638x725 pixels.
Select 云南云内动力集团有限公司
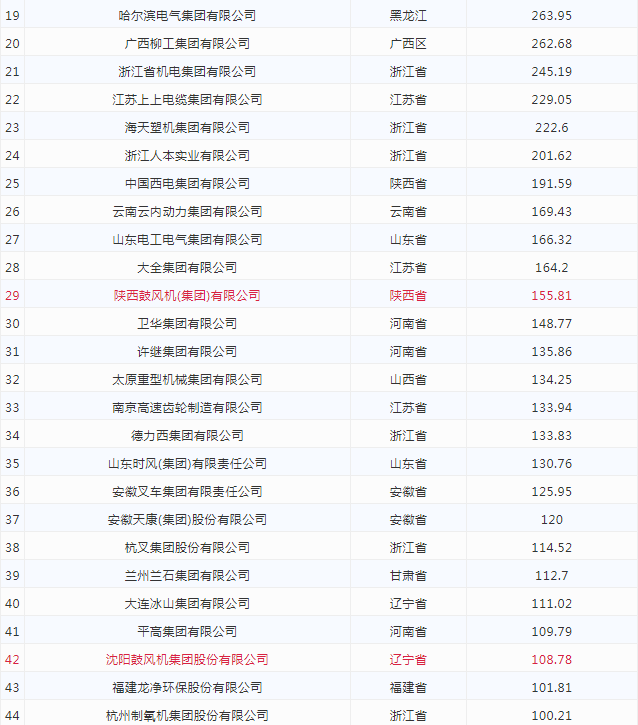click(x=187, y=211)
